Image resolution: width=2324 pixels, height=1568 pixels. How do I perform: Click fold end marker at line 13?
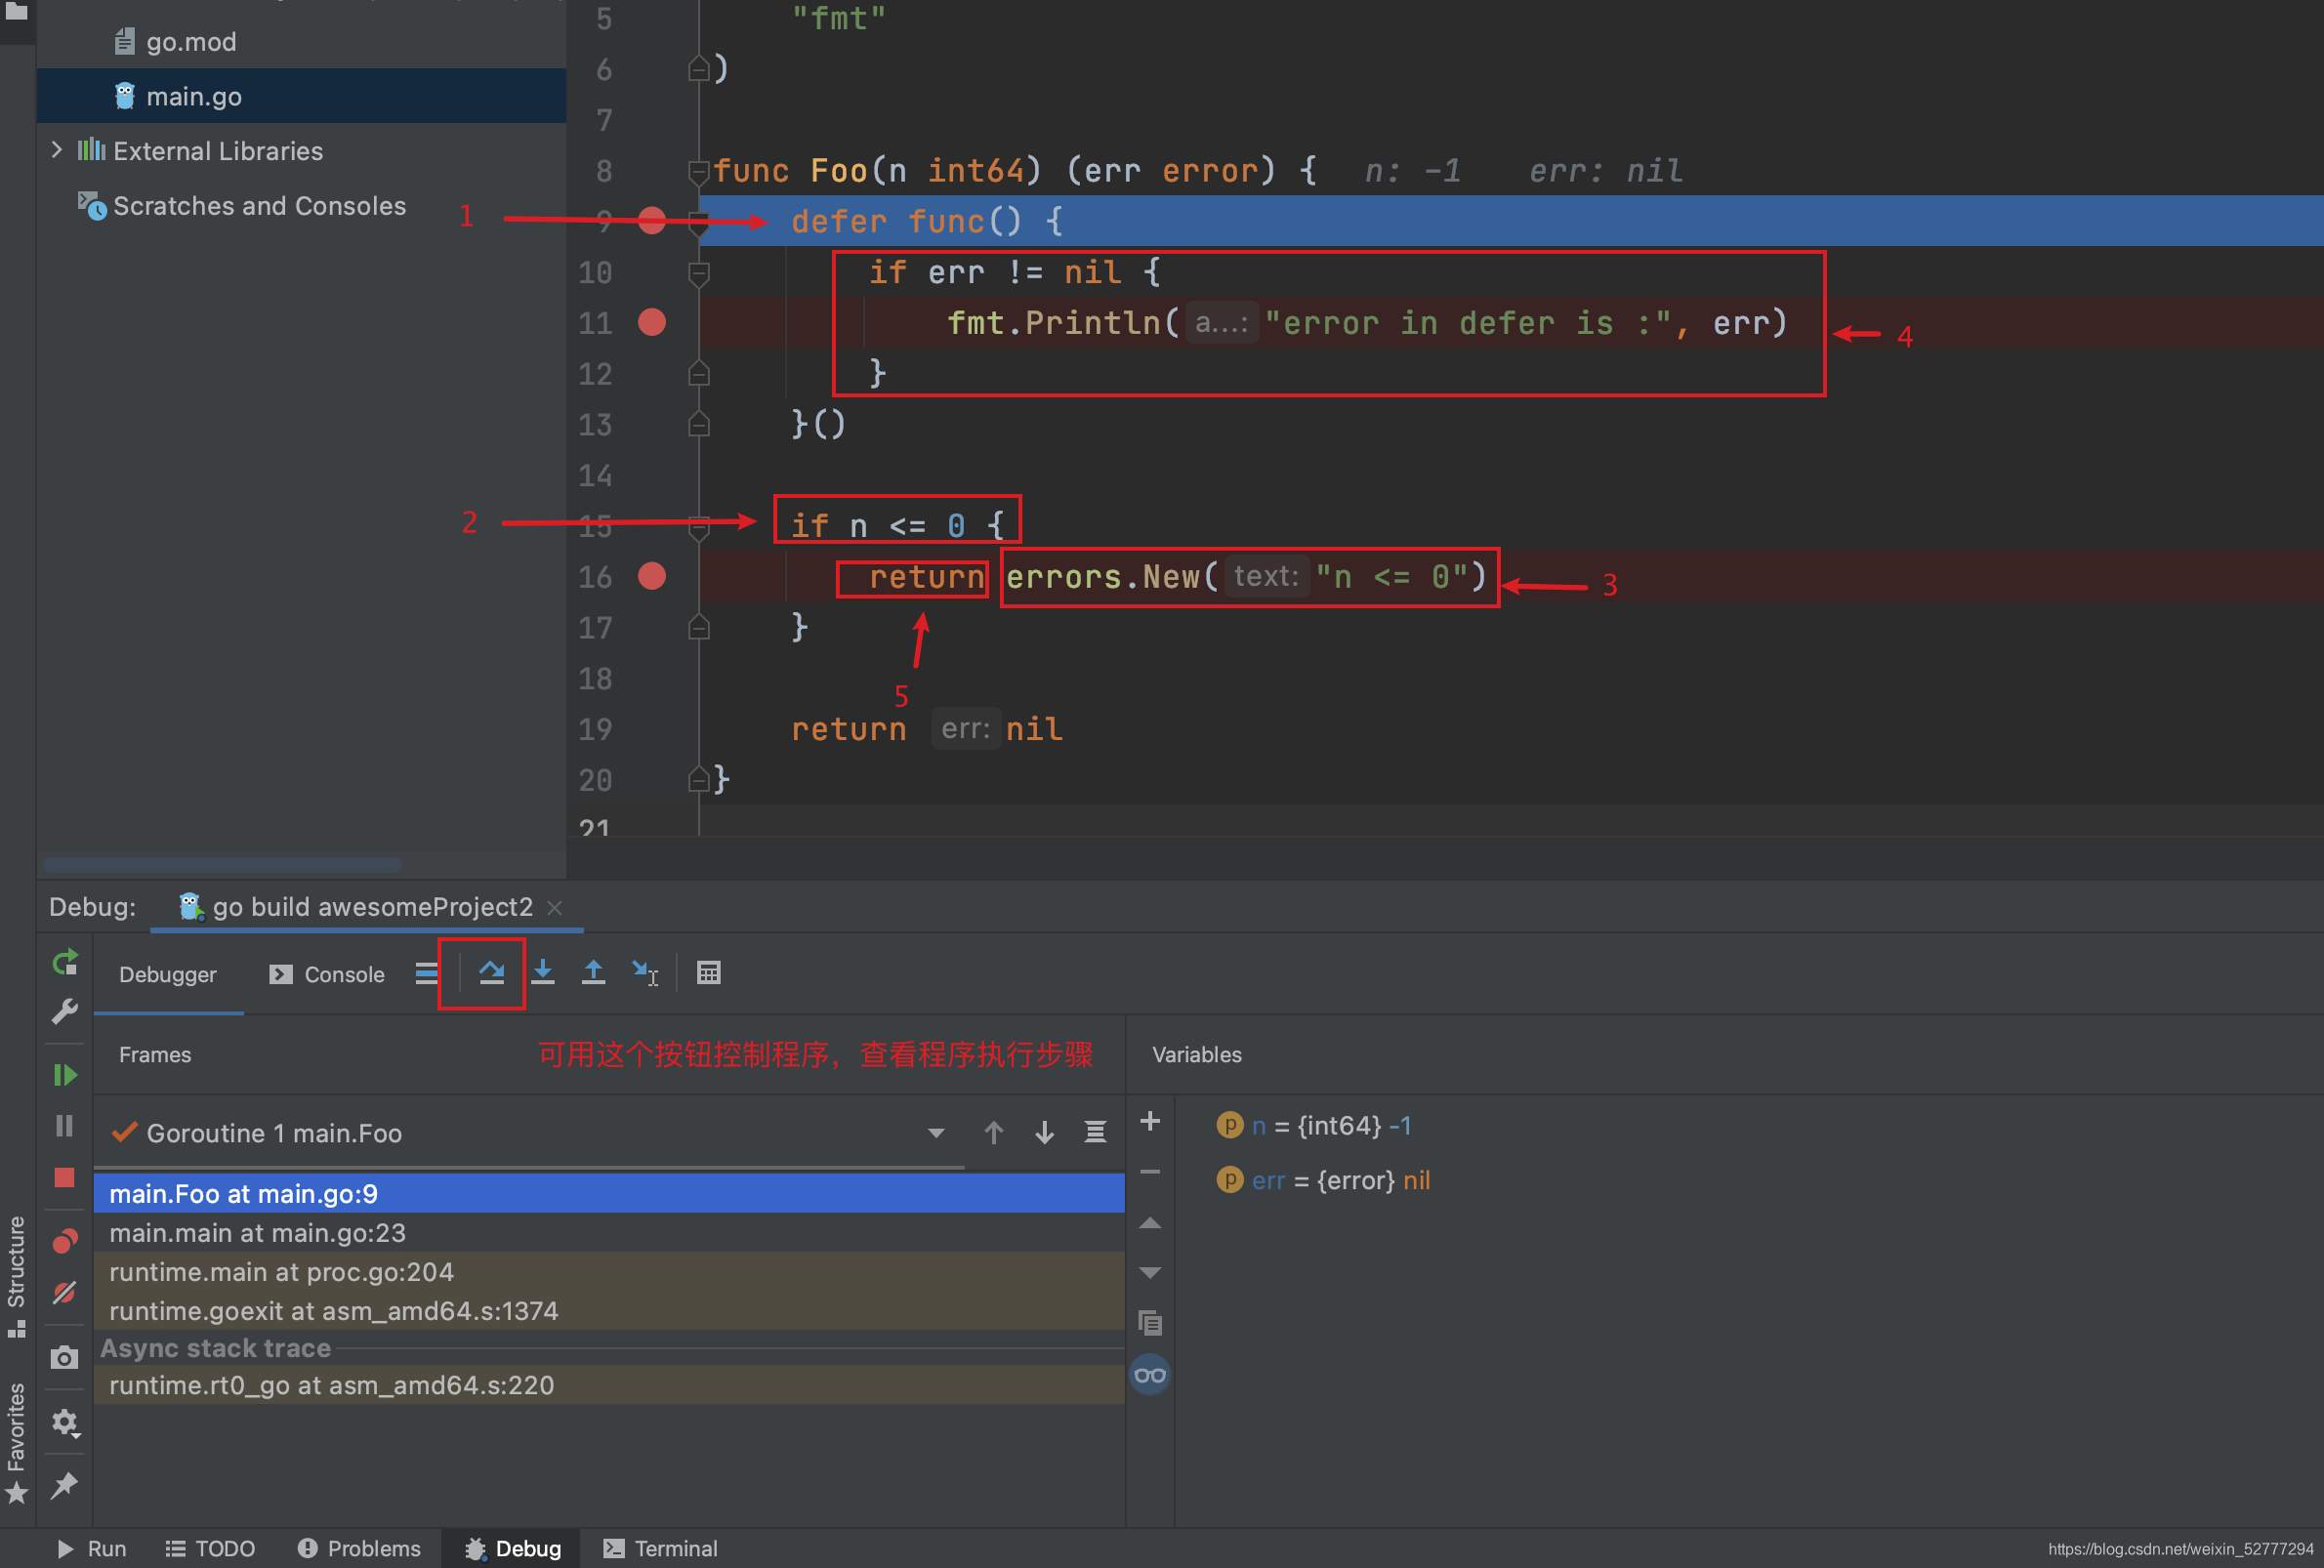click(699, 424)
